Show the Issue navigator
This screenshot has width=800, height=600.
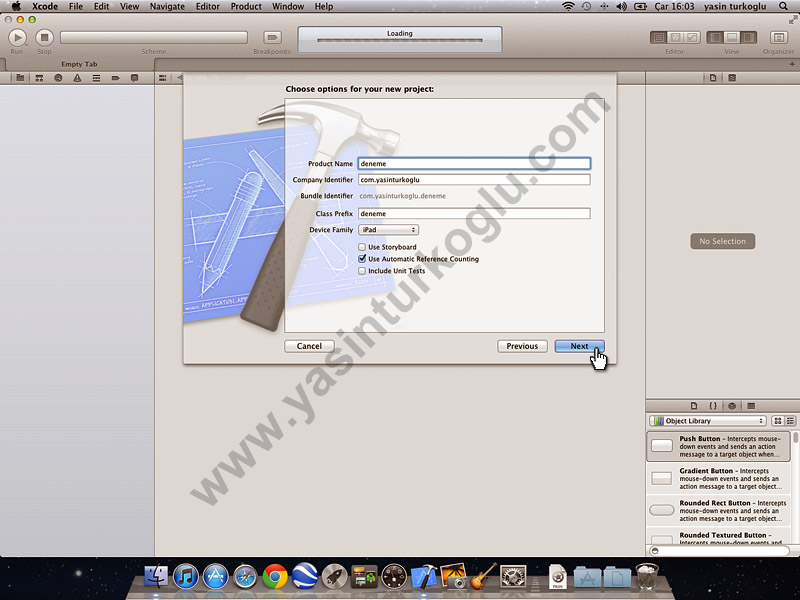pos(77,78)
